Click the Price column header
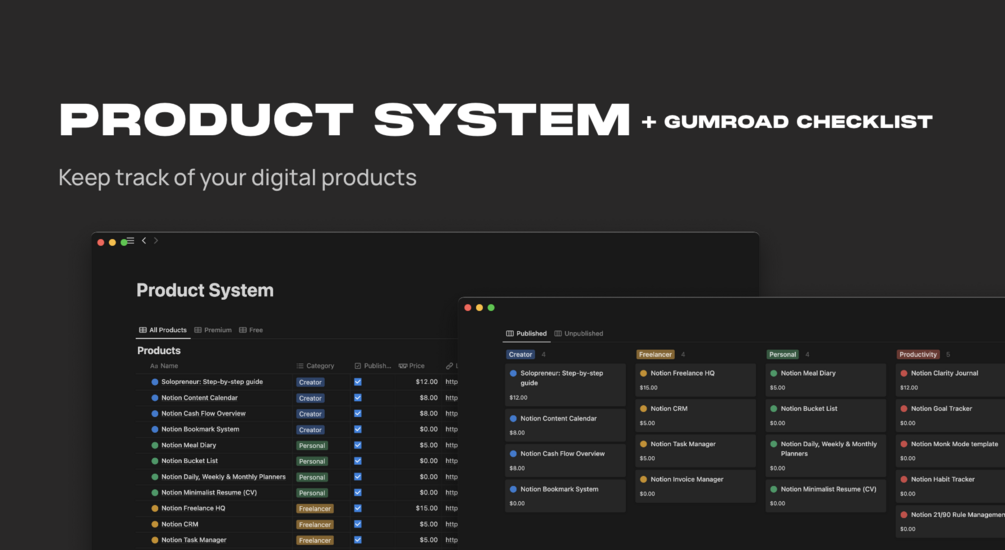The image size is (1005, 550). click(411, 366)
